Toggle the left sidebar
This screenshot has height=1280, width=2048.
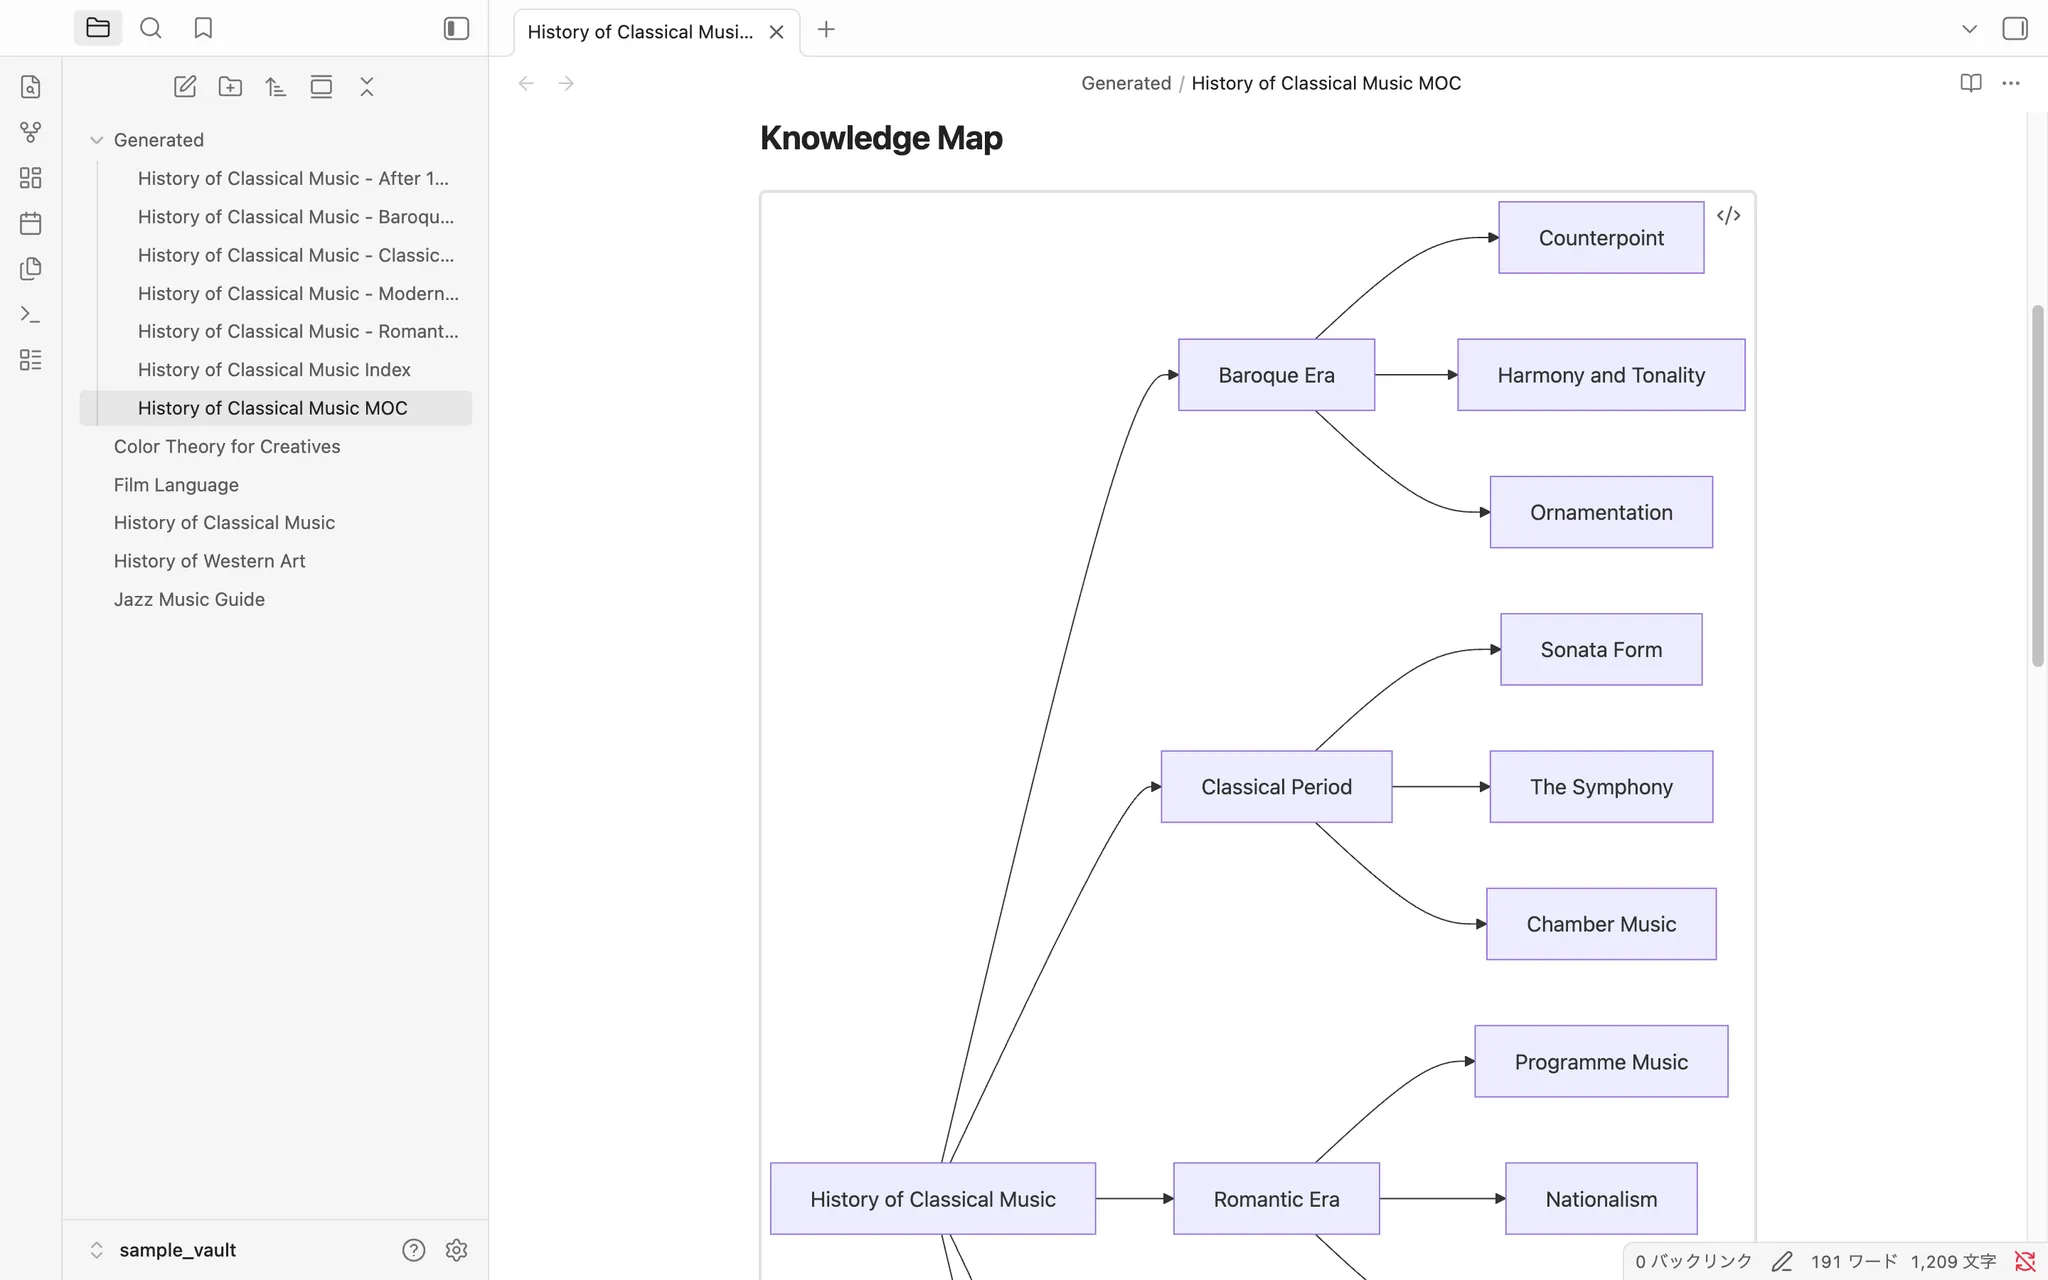click(x=456, y=29)
